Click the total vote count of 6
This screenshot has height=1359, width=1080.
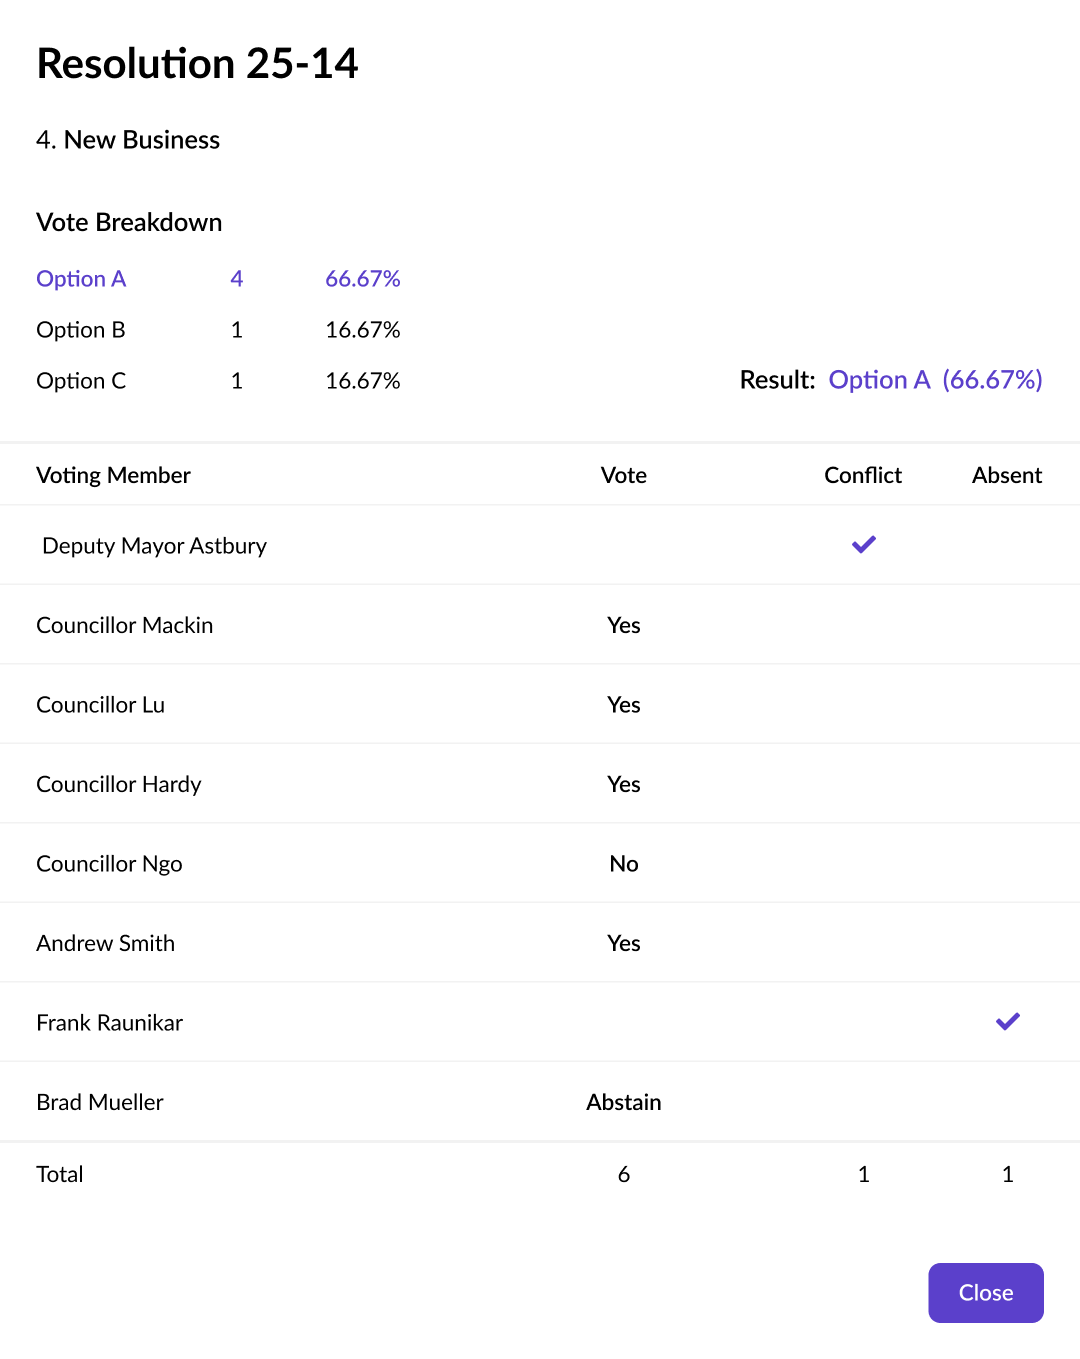(x=624, y=1174)
